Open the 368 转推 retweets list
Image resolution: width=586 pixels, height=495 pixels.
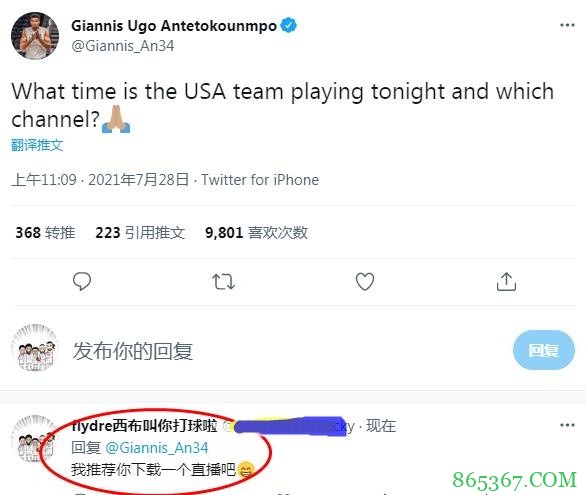[x=45, y=232]
